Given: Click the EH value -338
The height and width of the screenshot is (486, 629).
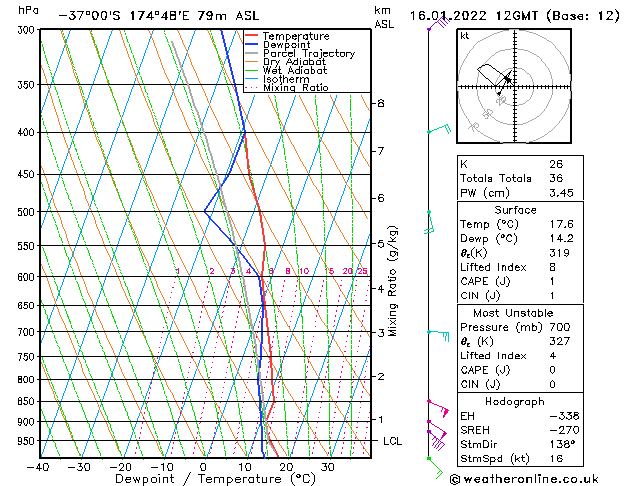Looking at the screenshot, I should tap(565, 416).
